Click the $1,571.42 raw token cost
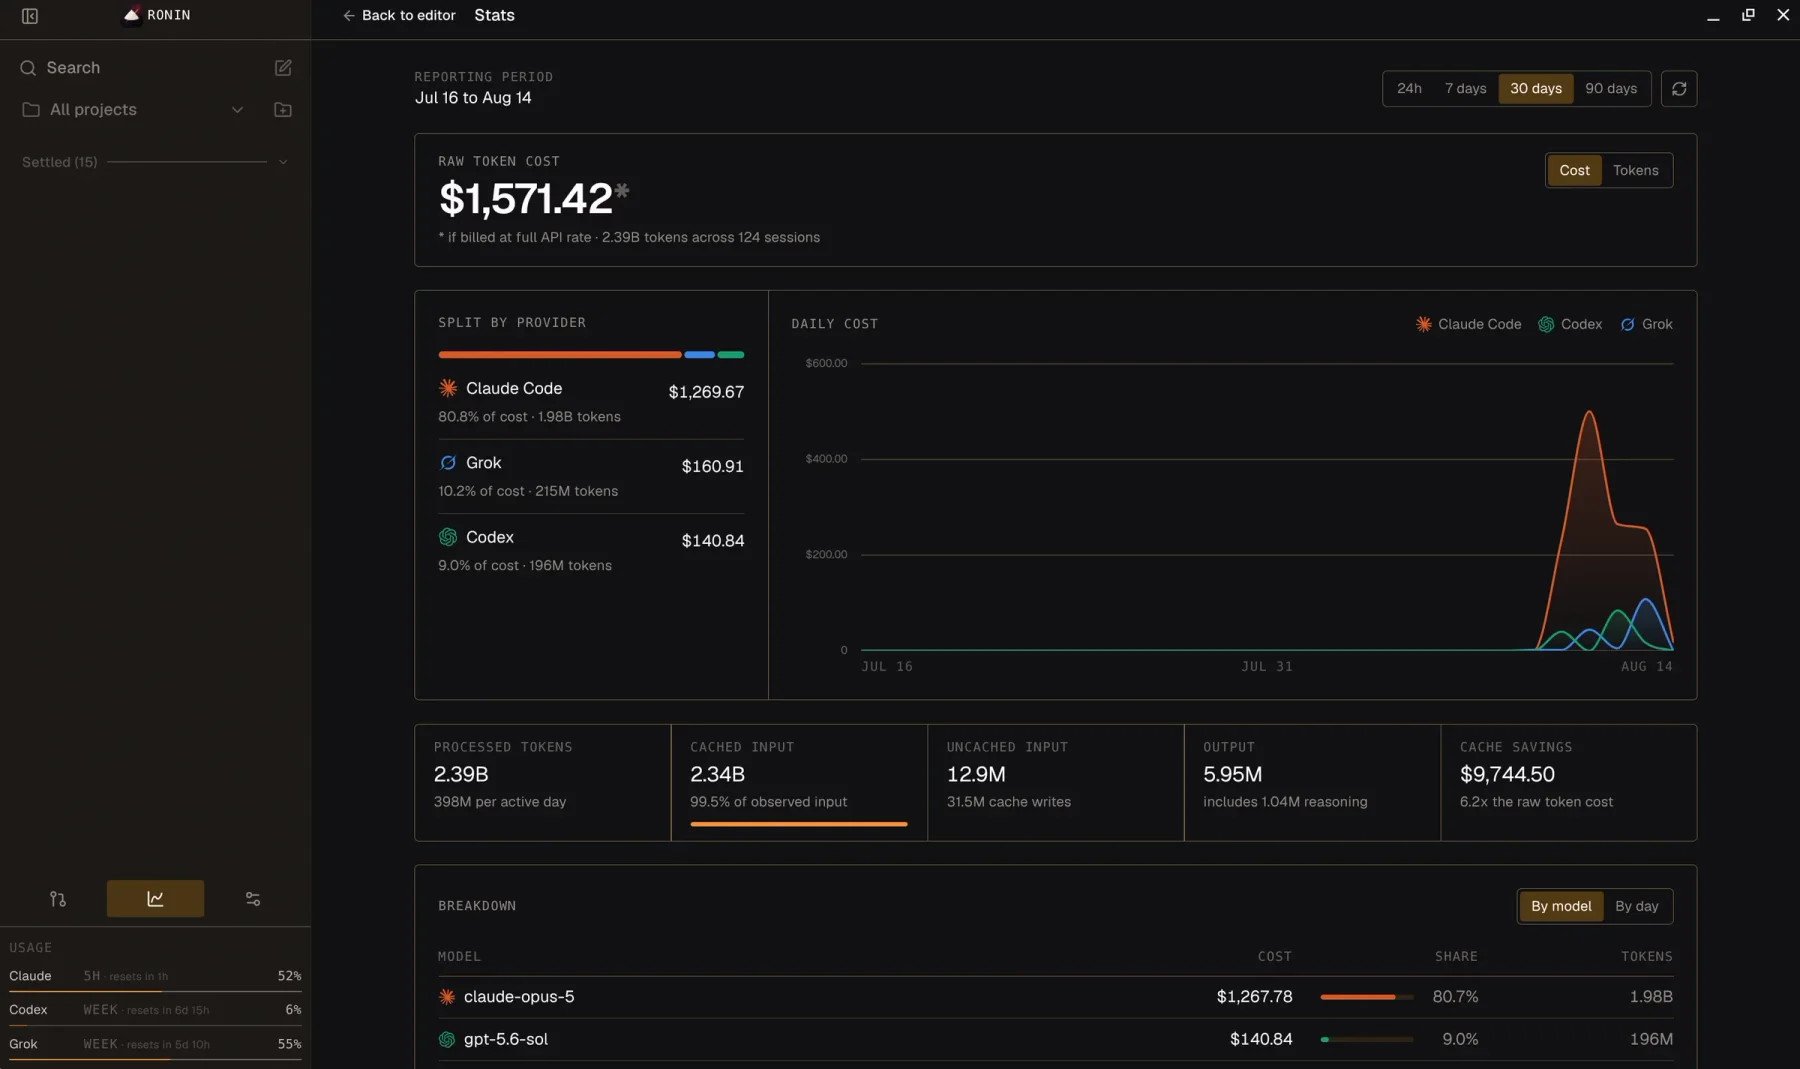1800x1069 pixels. tap(526, 198)
